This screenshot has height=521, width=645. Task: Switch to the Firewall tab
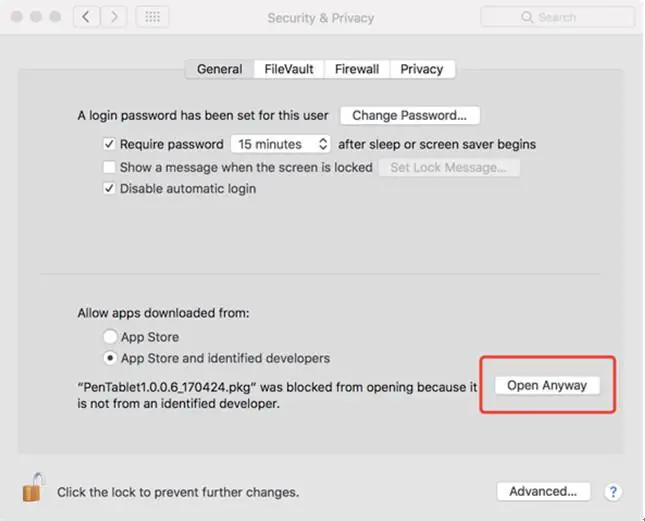click(356, 69)
